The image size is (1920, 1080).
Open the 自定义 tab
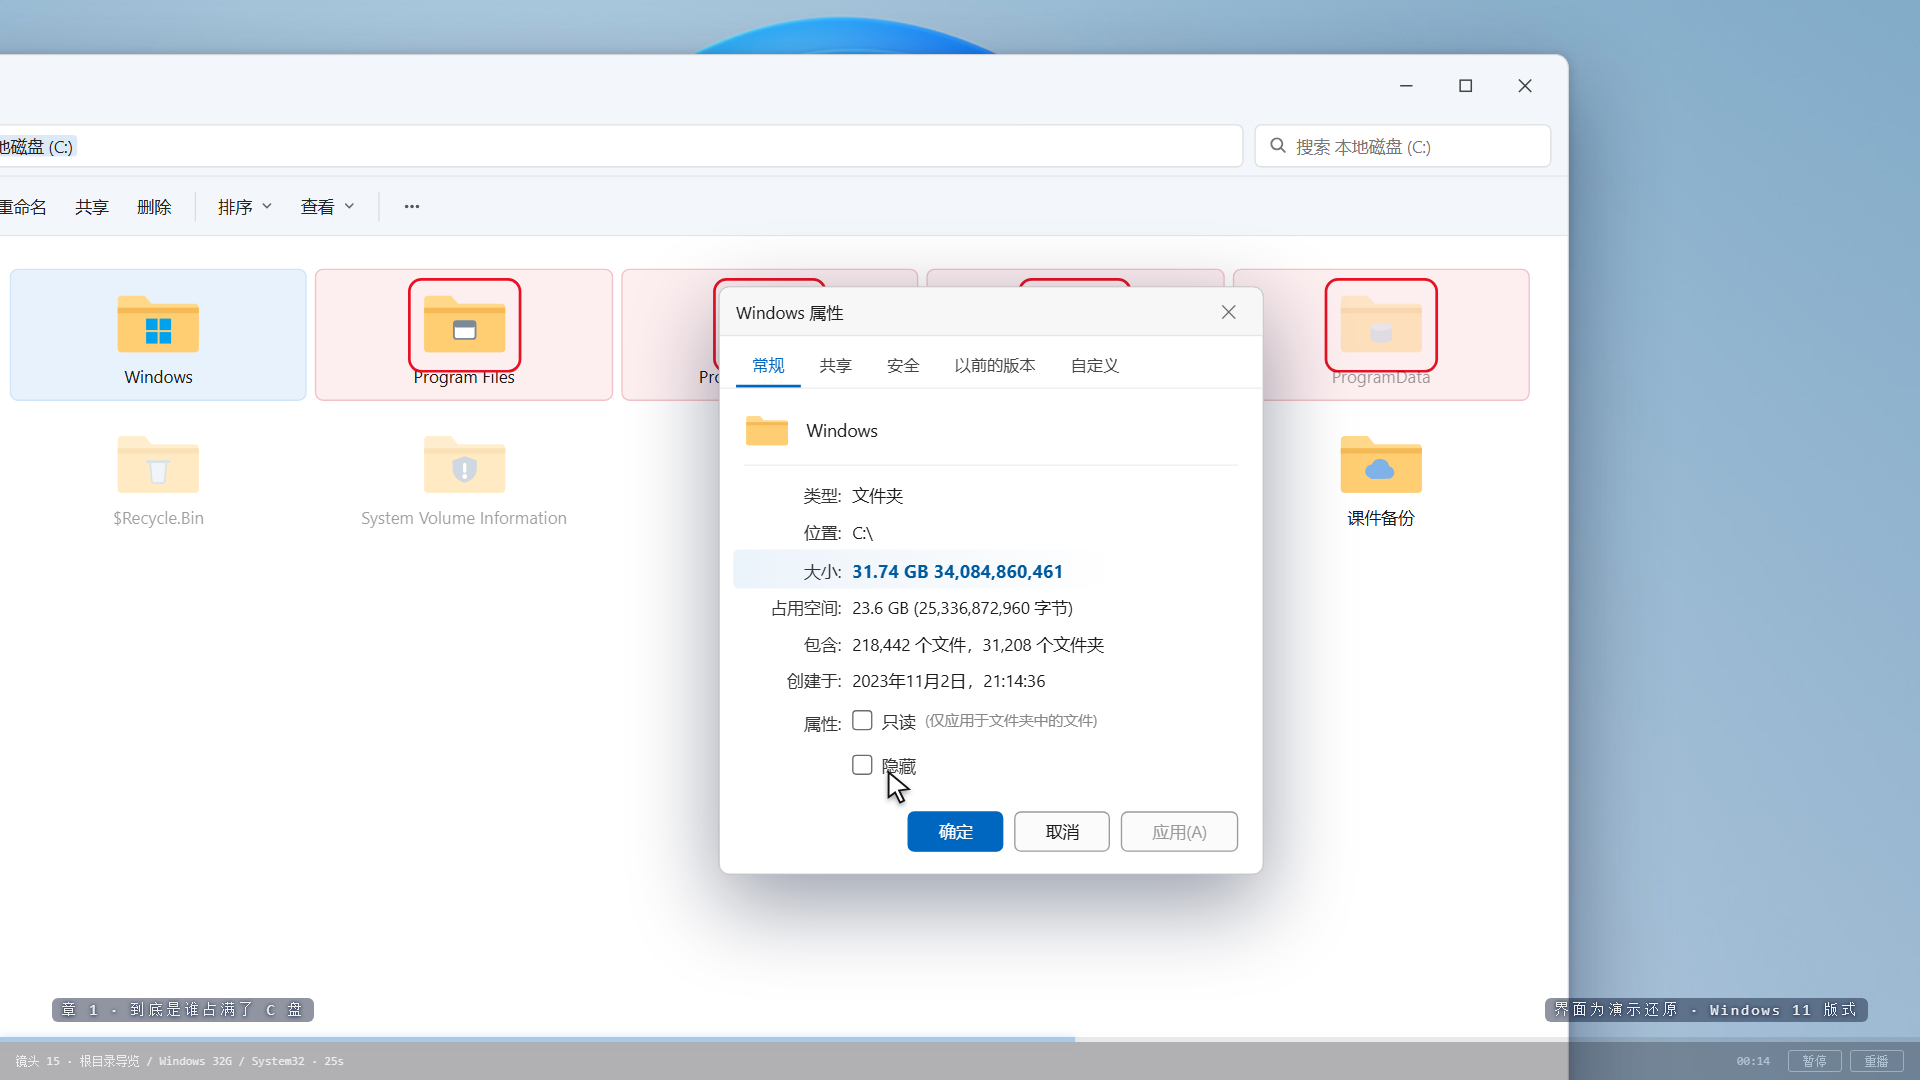coord(1095,366)
